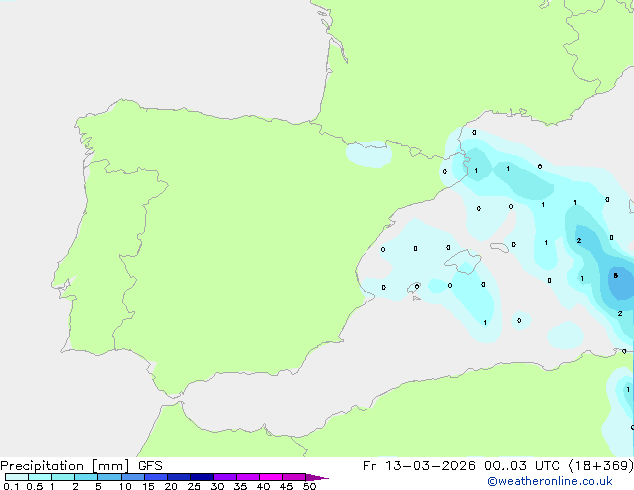This screenshot has height=490, width=634.
Task: Select the 30–35 mm purple legend swatch
Action: pos(225,477)
